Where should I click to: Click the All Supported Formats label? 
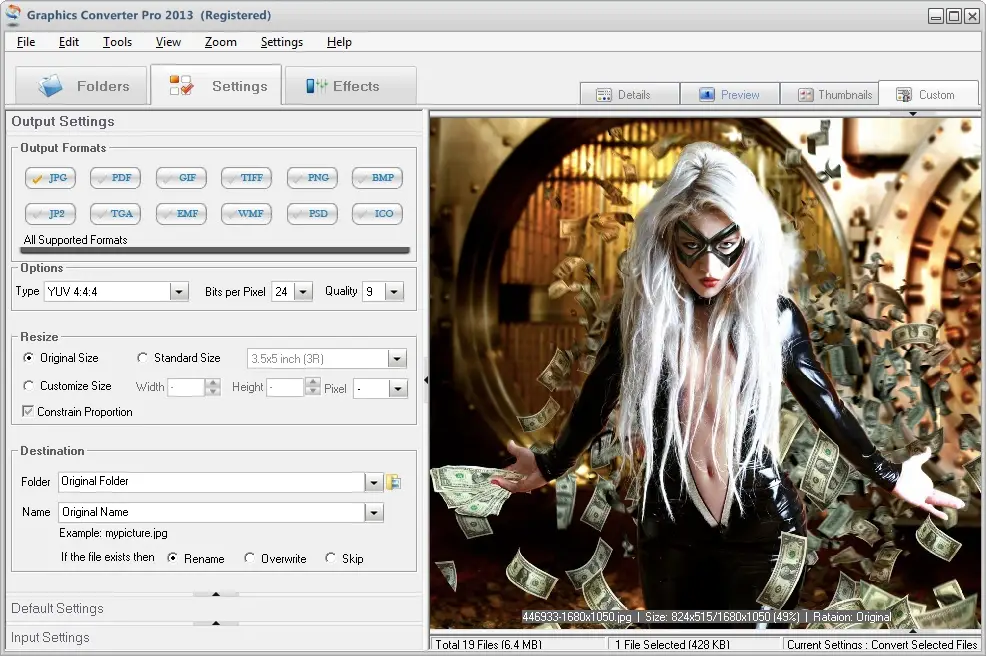point(75,240)
